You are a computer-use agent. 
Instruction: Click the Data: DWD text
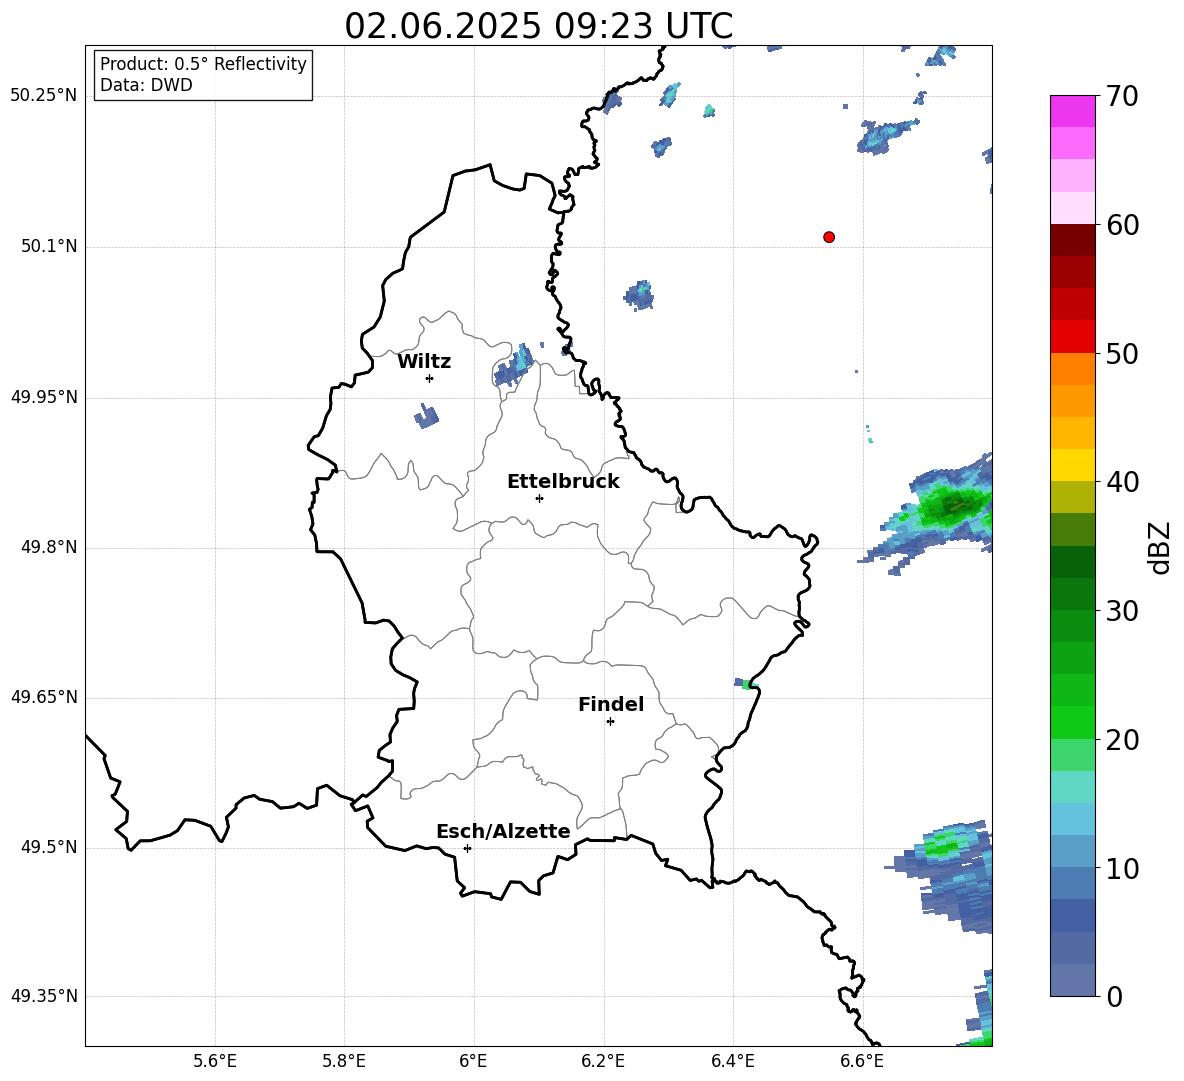pyautogui.click(x=146, y=85)
